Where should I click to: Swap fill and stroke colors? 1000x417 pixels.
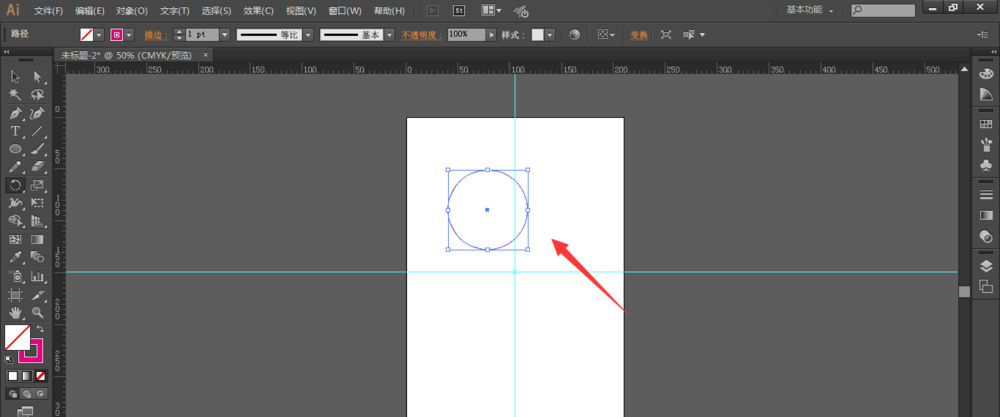click(x=40, y=329)
